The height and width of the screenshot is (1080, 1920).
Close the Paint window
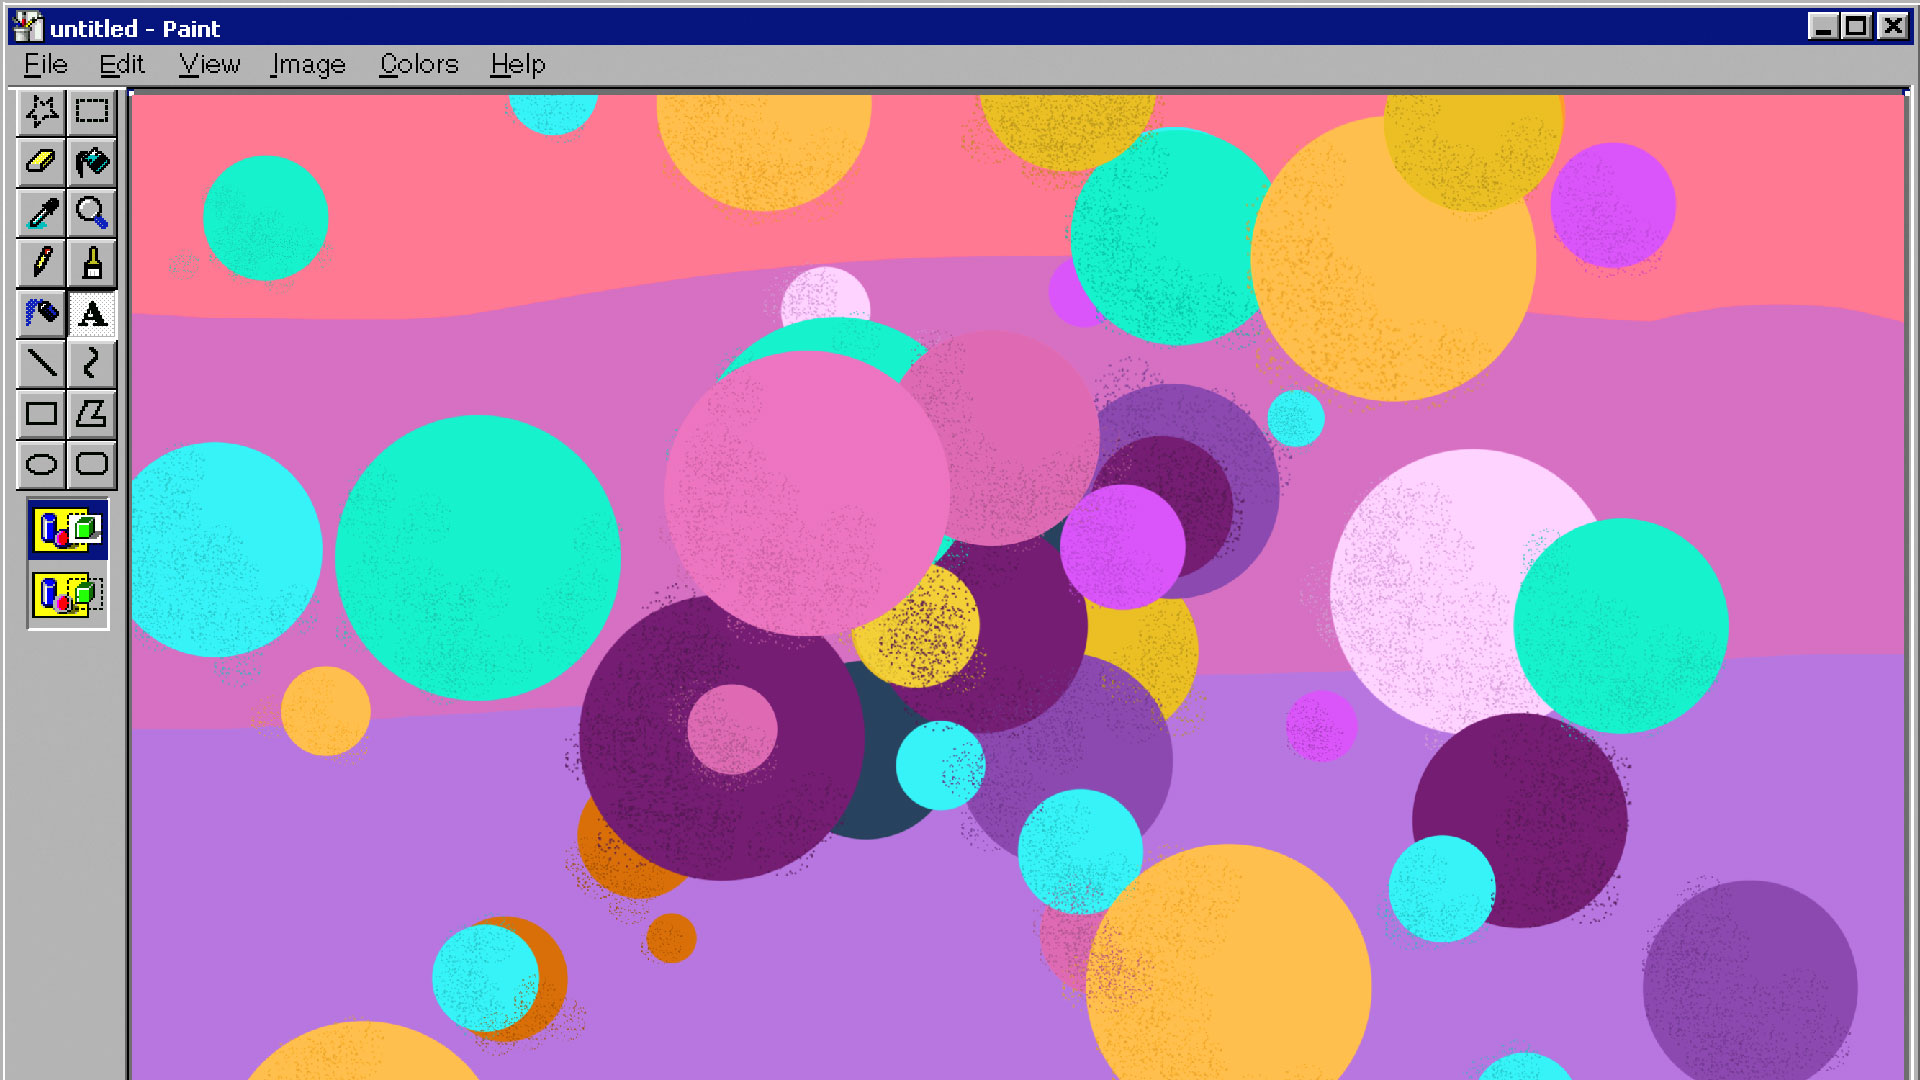(x=1893, y=27)
